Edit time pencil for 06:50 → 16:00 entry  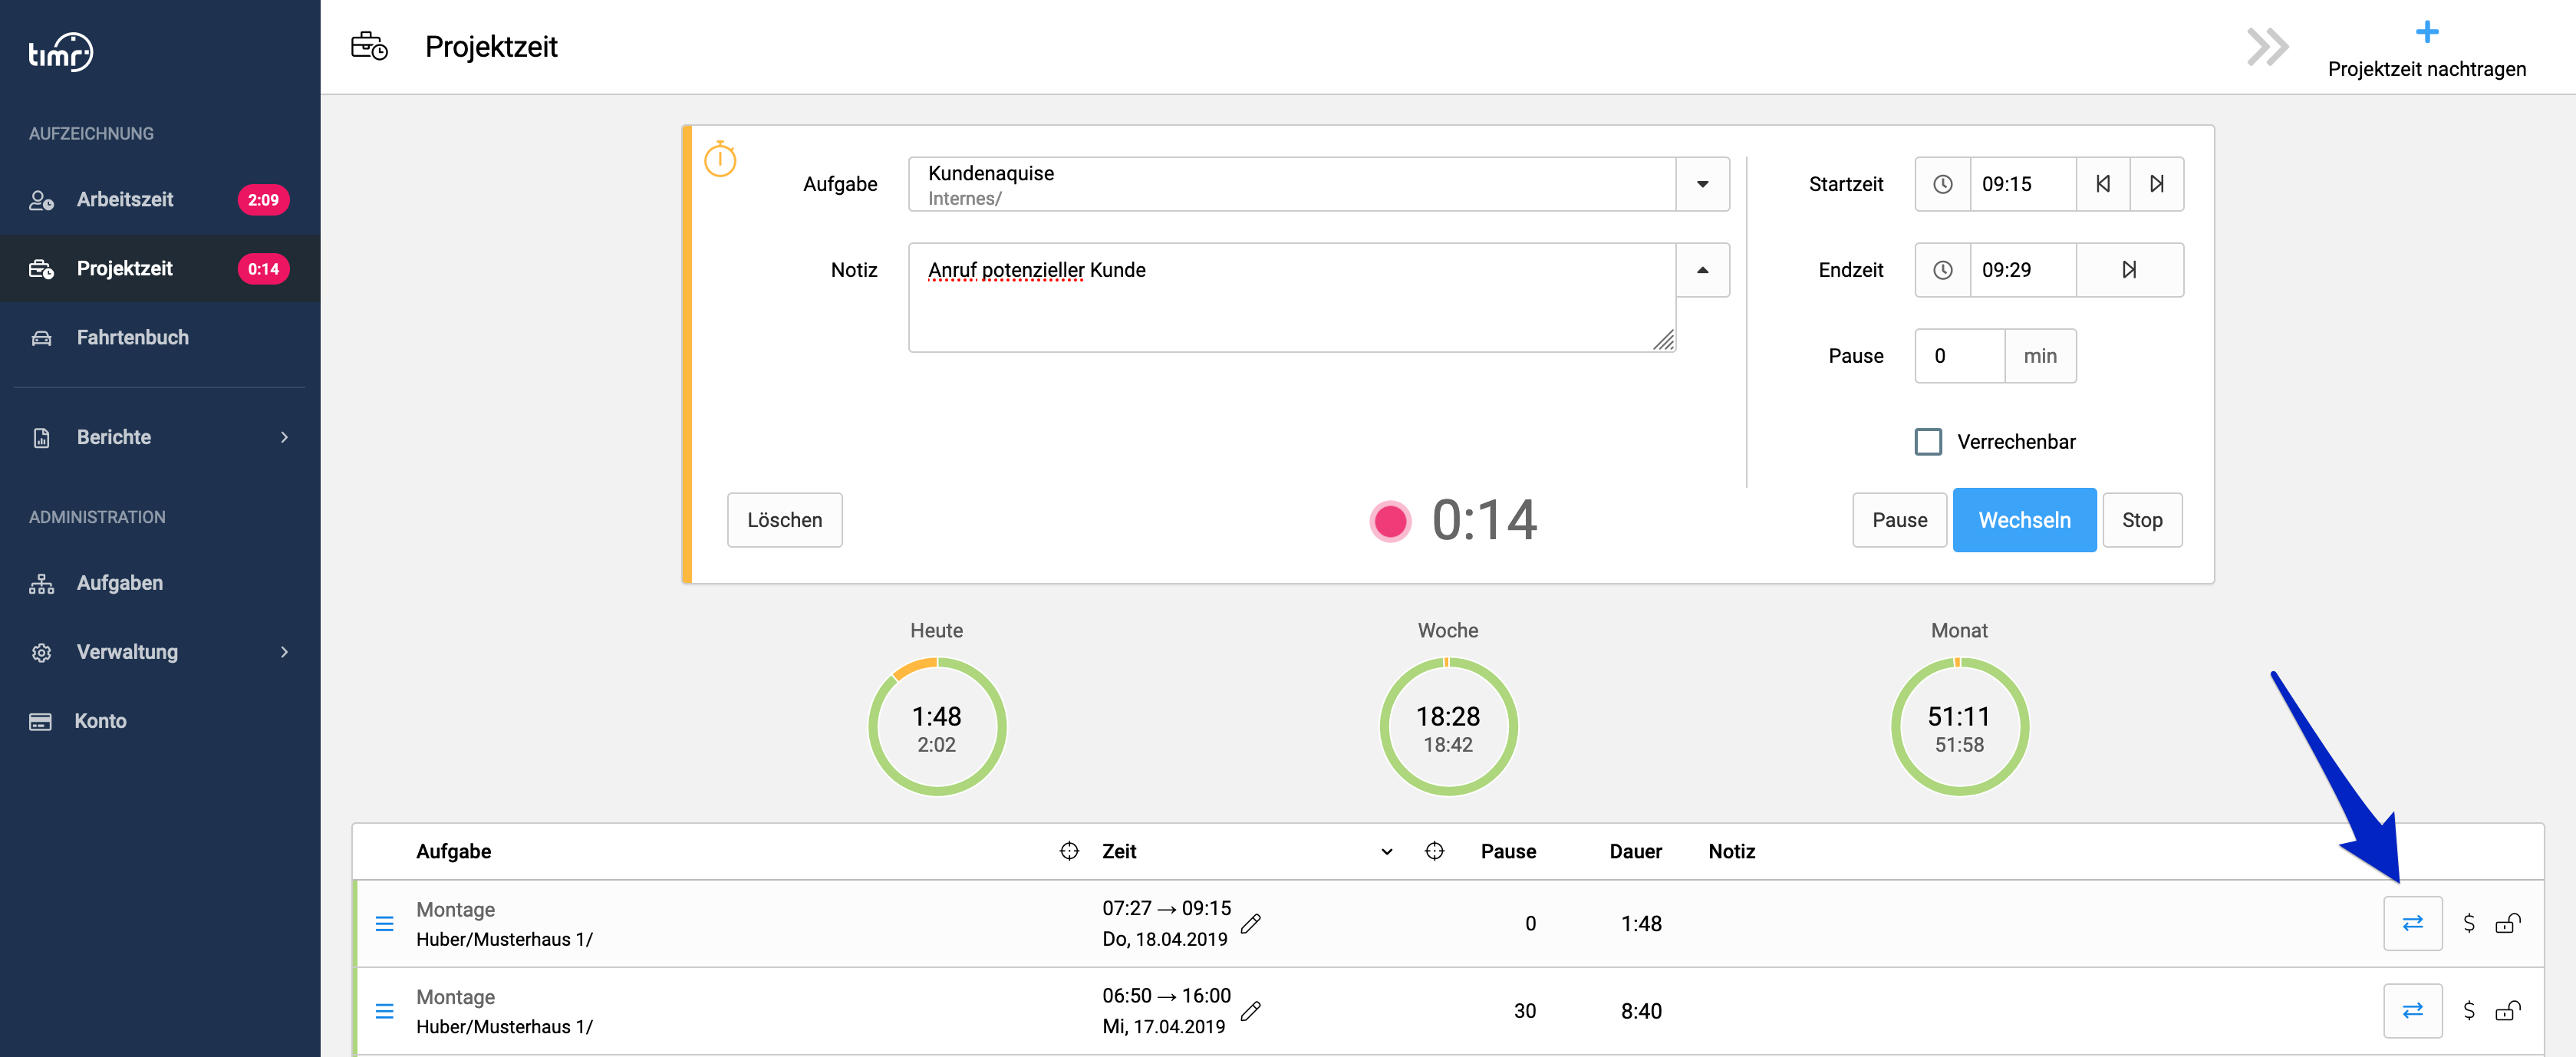[1250, 1011]
